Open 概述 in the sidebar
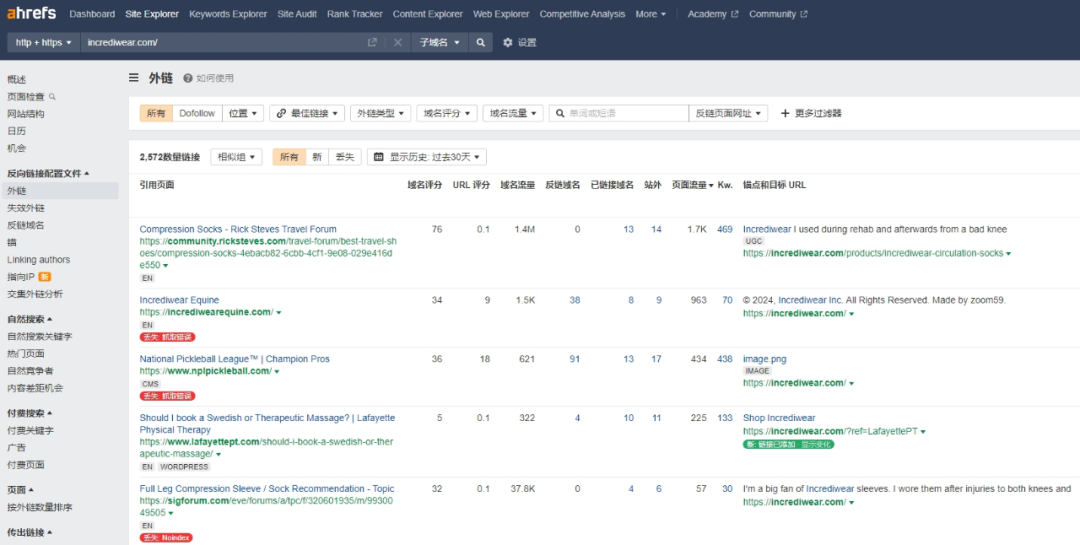Screen dimensions: 1080x545 pyautogui.click(x=17, y=80)
